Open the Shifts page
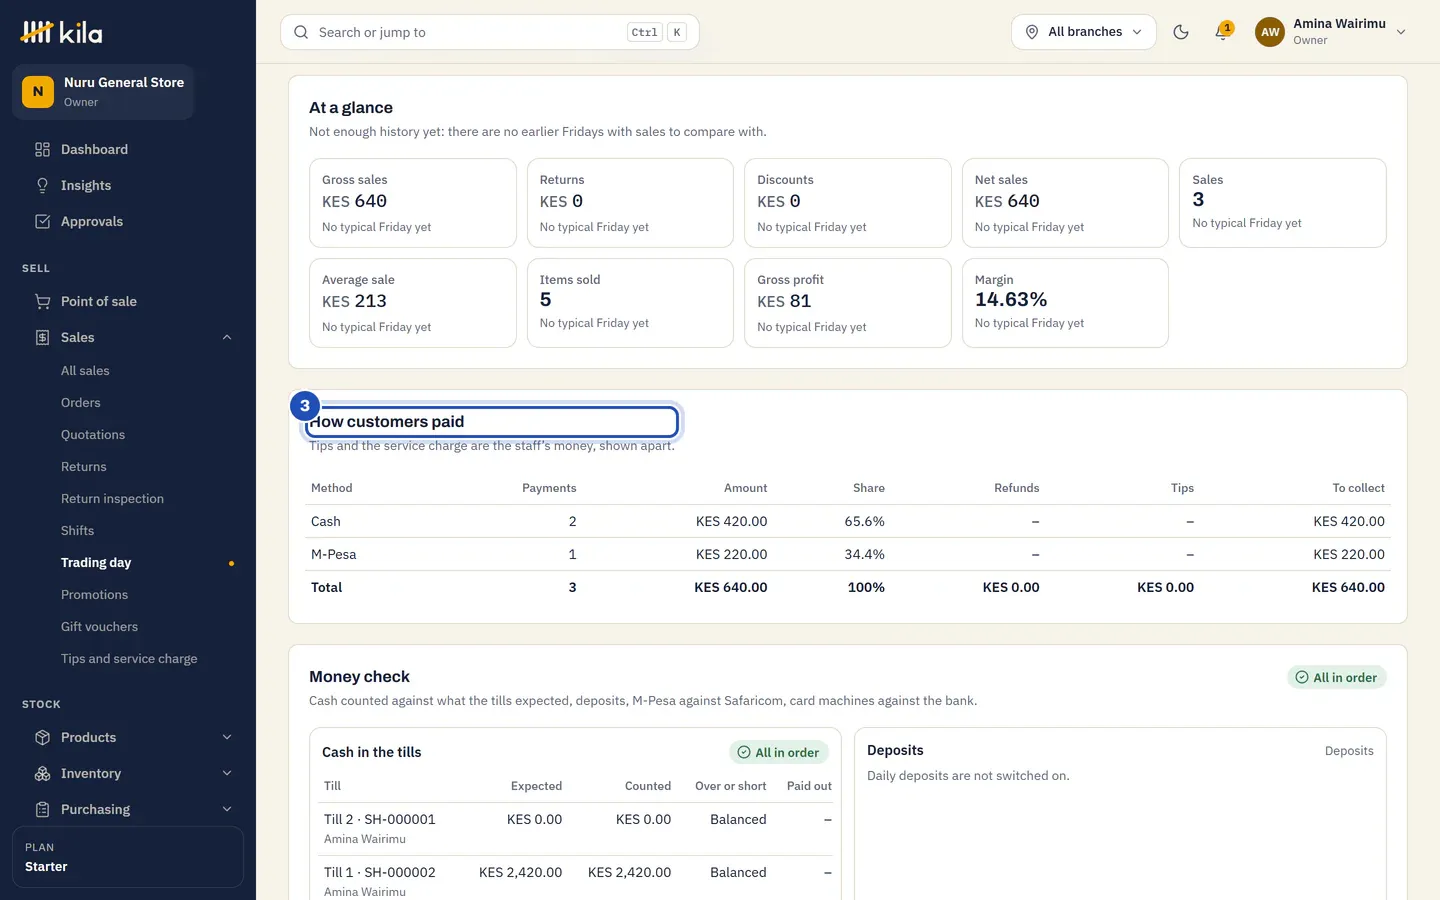This screenshot has height=900, width=1440. pos(77,531)
